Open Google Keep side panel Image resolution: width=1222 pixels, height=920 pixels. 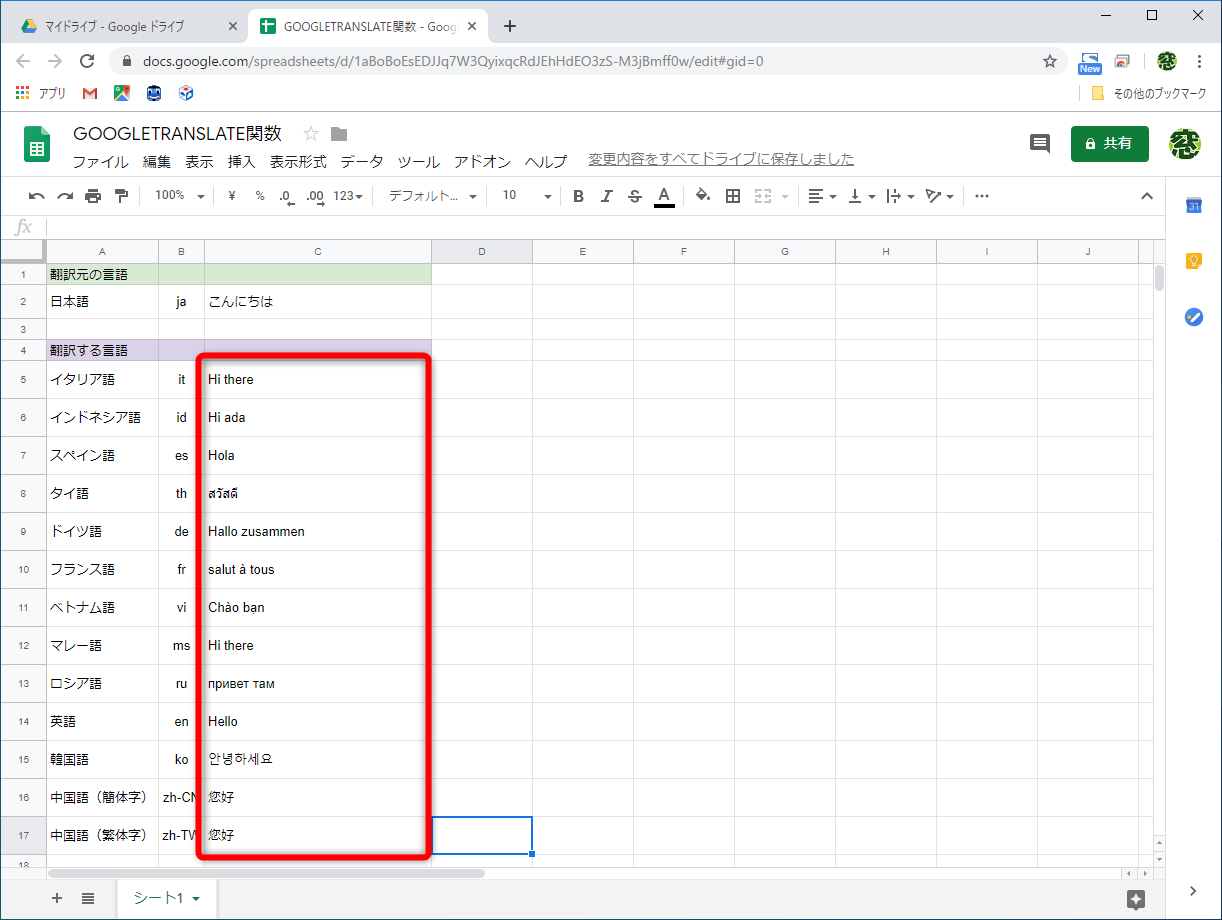tap(1194, 261)
